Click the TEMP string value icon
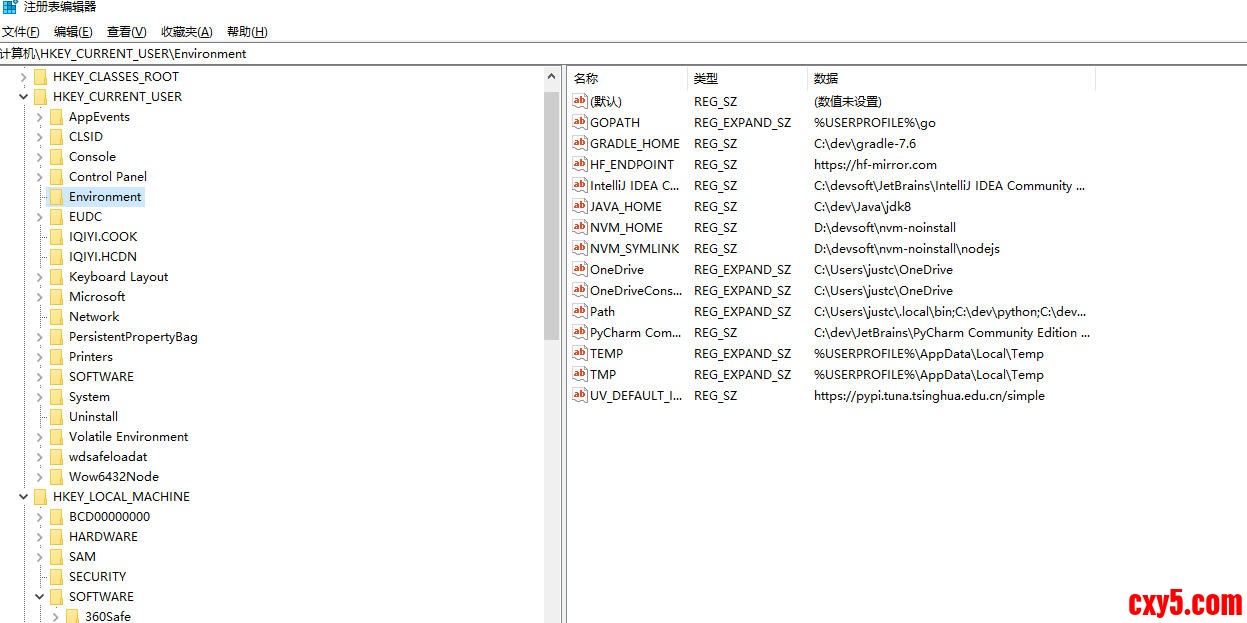Image resolution: width=1247 pixels, height=623 pixels. (580, 353)
